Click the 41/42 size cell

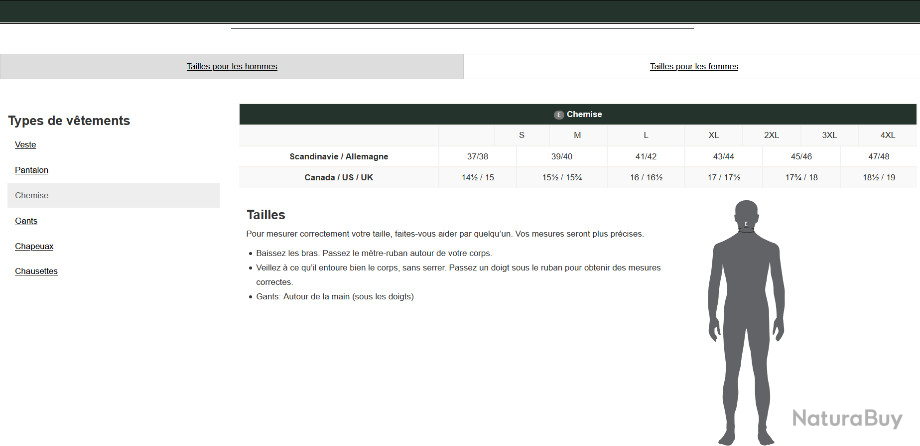(x=645, y=156)
